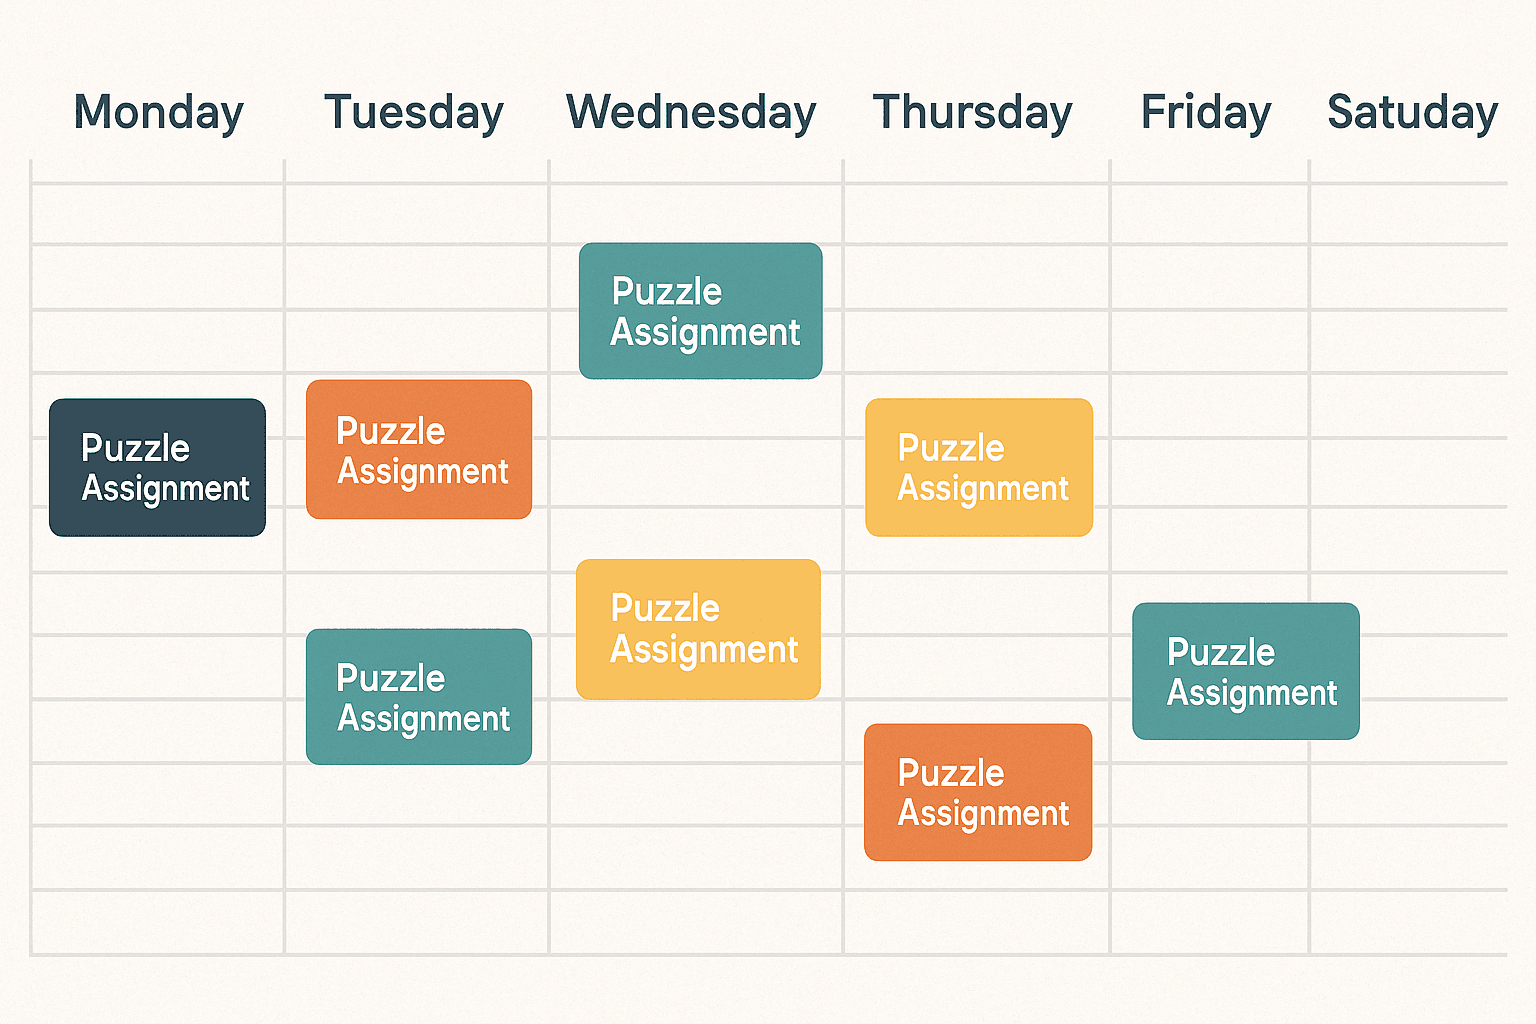Click the Wednesday day header
This screenshot has width=1536, height=1024.
click(691, 112)
